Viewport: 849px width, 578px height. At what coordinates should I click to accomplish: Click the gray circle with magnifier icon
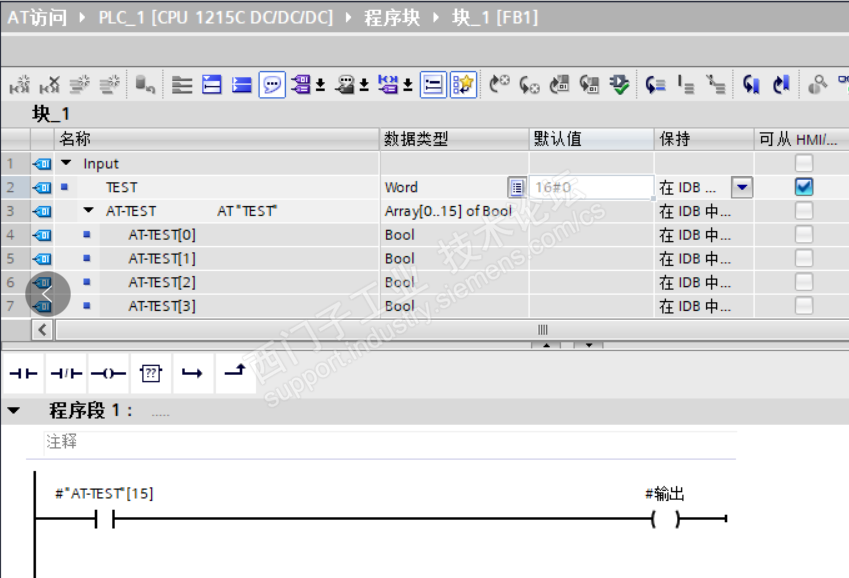[818, 85]
